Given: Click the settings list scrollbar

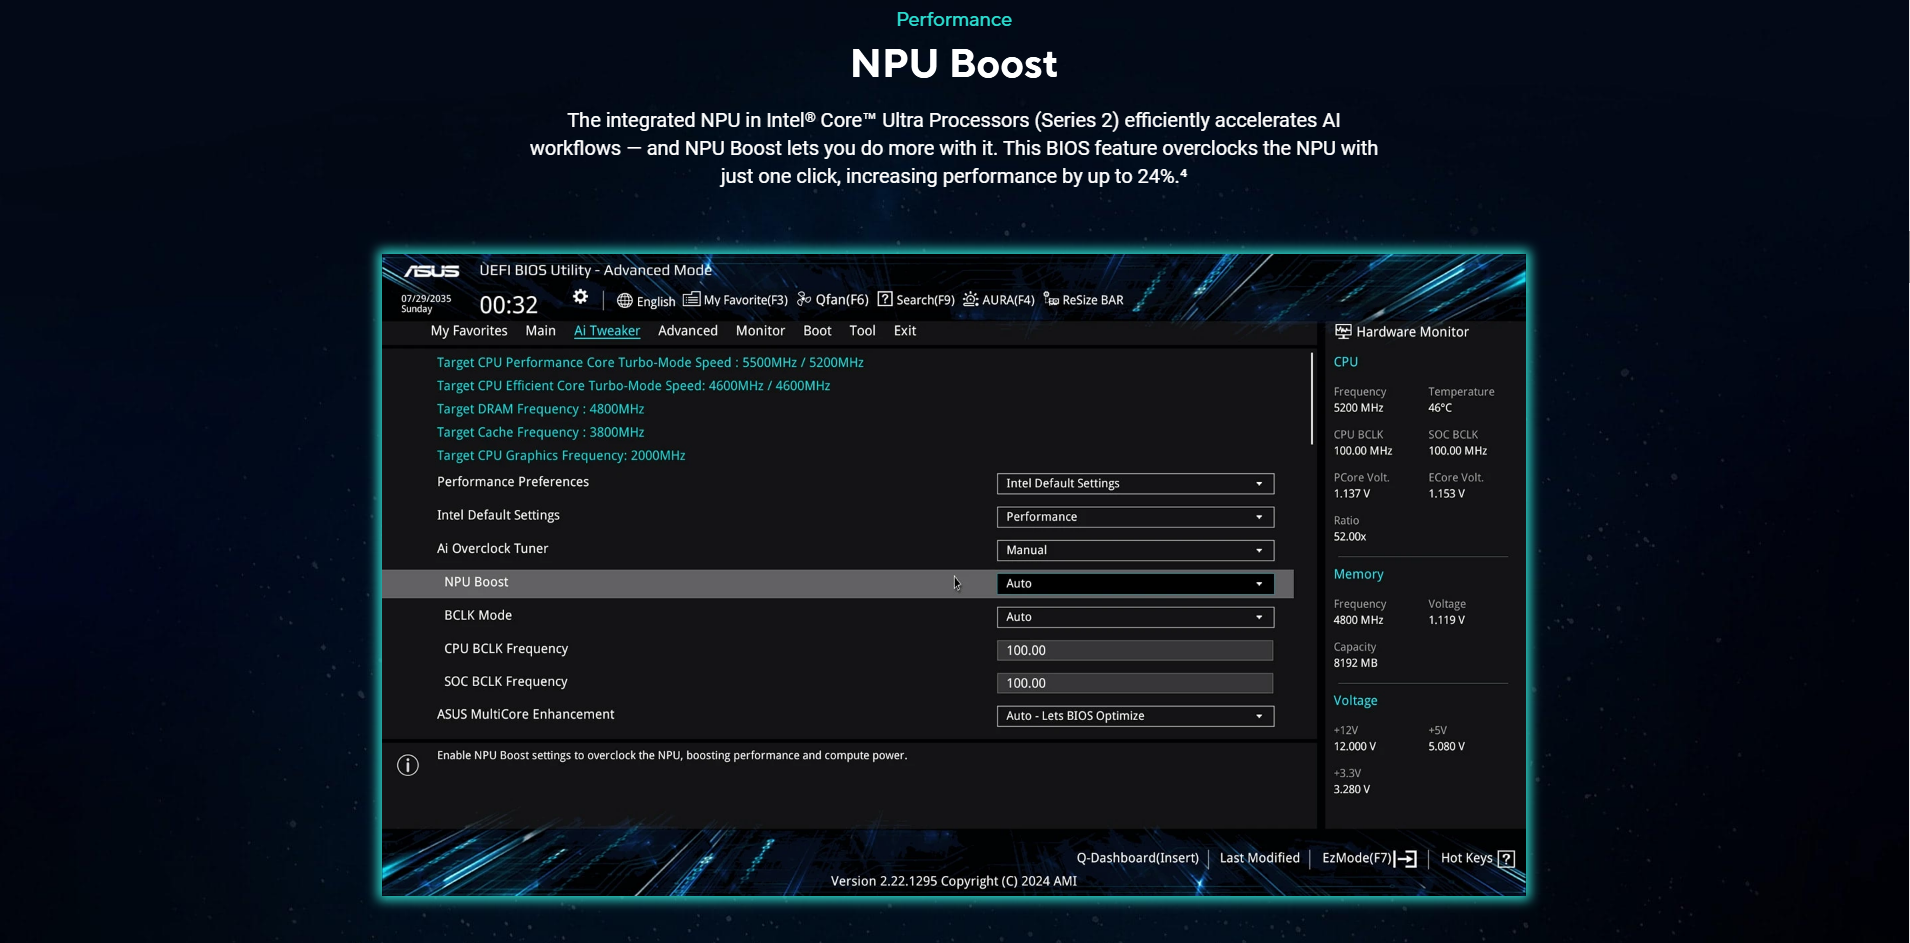Looking at the screenshot, I should [x=1311, y=399].
